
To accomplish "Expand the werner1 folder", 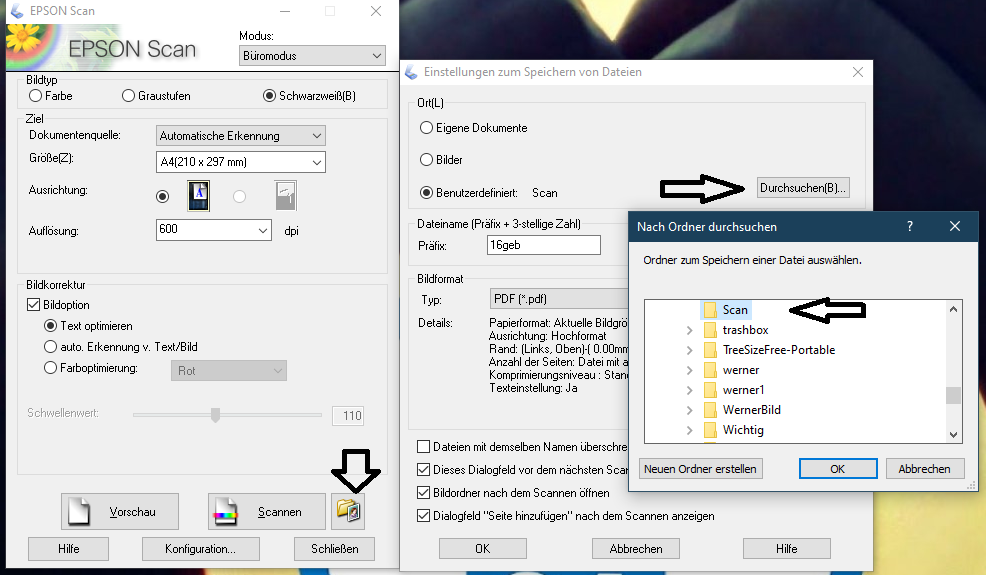I will click(690, 391).
